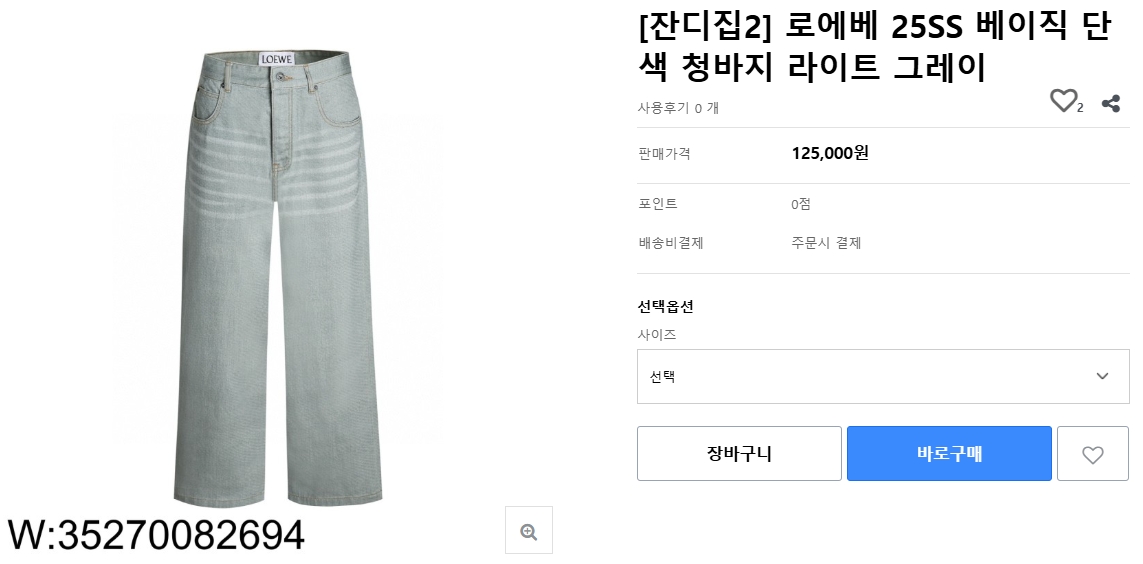Click the share icon beside the title
The height and width of the screenshot is (564, 1143).
point(1110,103)
